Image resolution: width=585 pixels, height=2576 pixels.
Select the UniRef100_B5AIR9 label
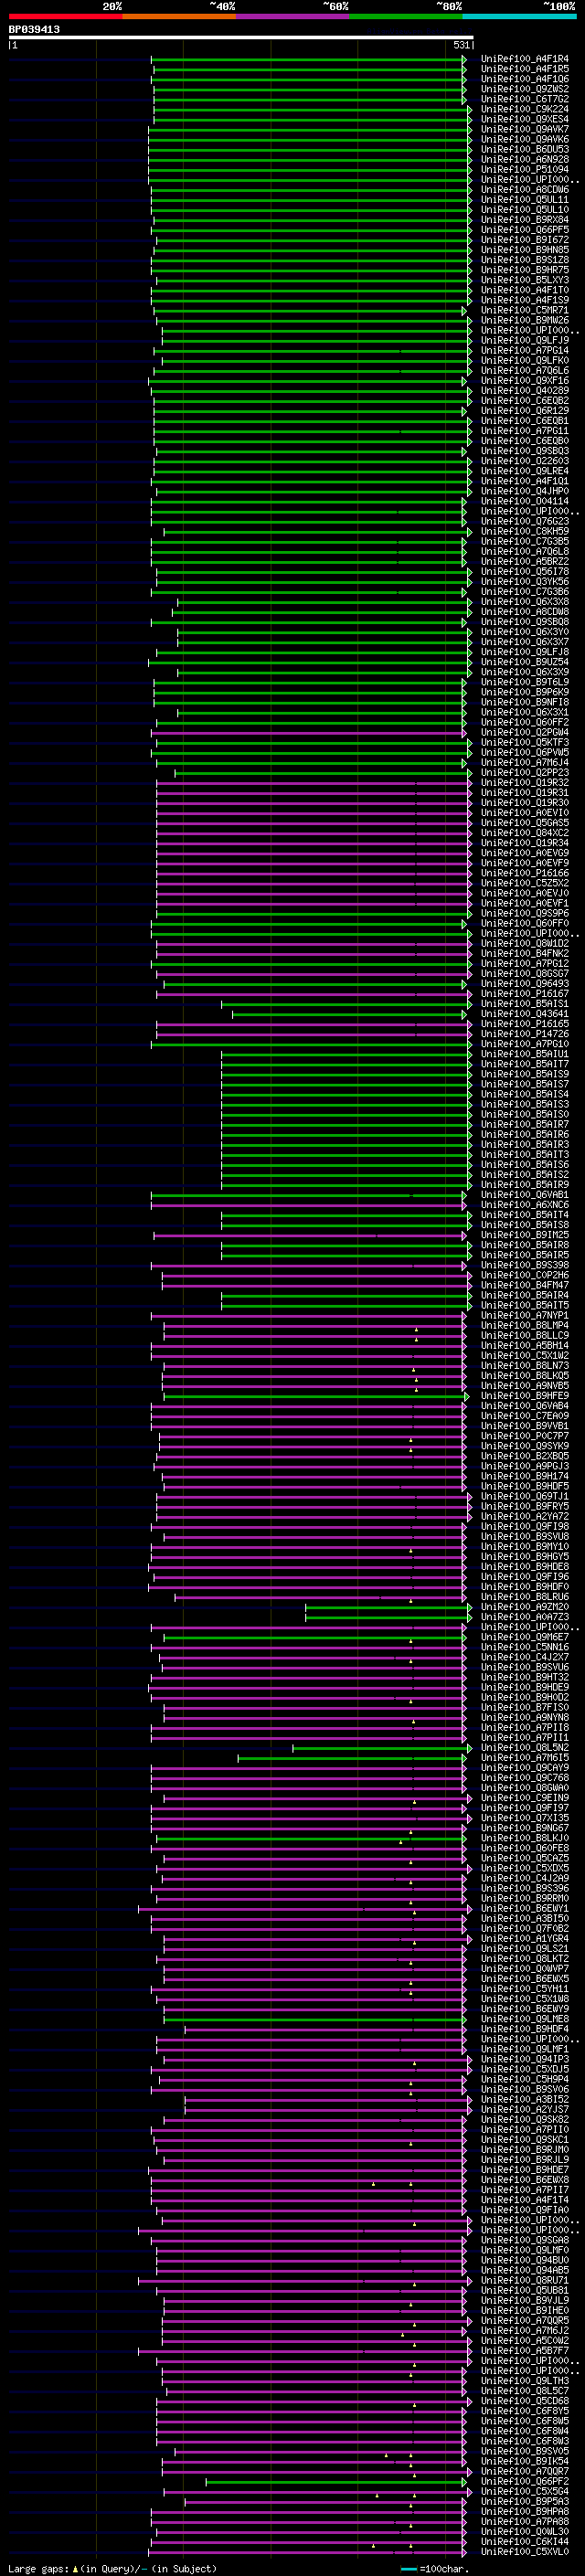[525, 1185]
